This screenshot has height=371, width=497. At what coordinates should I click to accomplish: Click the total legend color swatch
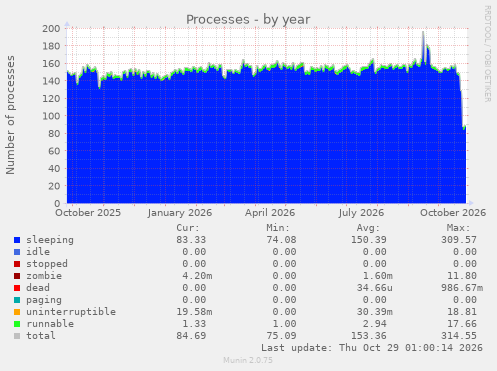tap(17, 336)
